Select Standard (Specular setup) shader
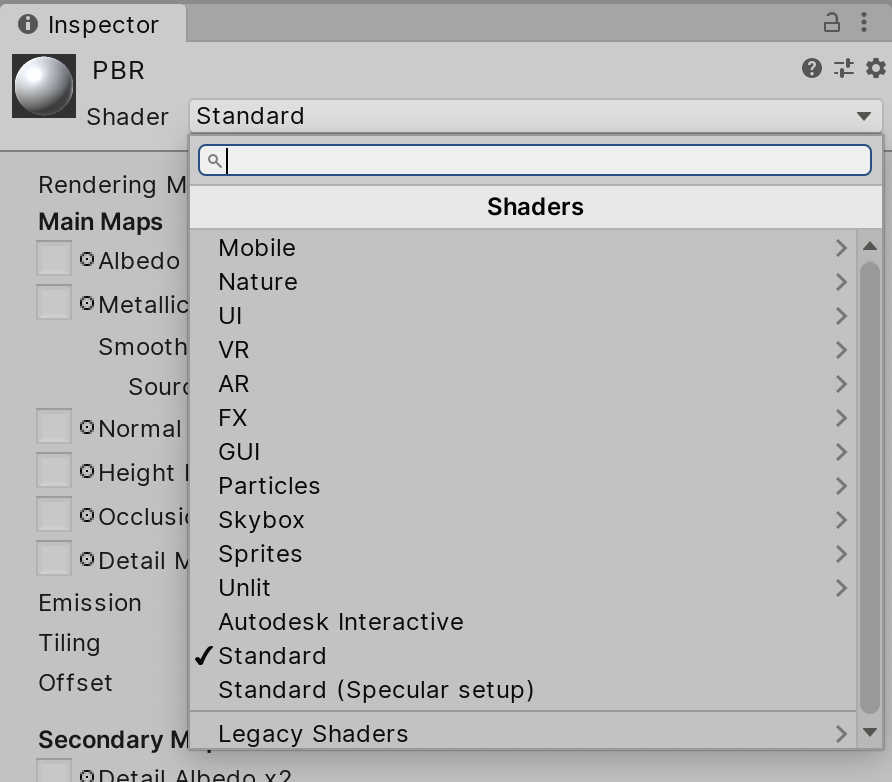Screen dimensions: 892x782 [375, 689]
